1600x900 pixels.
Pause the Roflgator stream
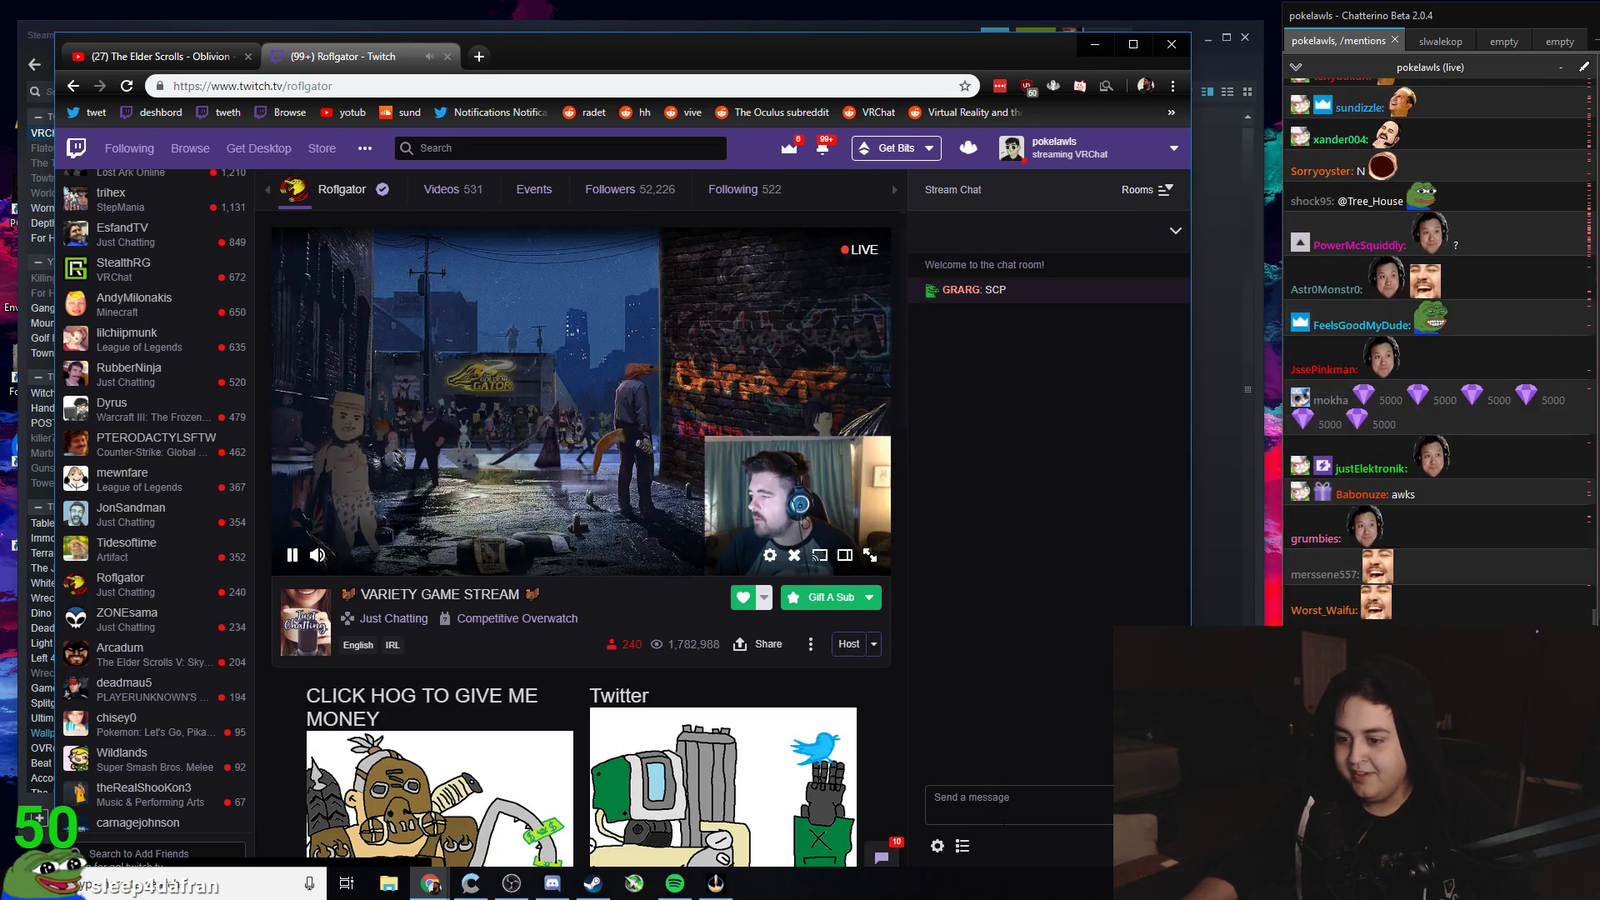(x=292, y=555)
